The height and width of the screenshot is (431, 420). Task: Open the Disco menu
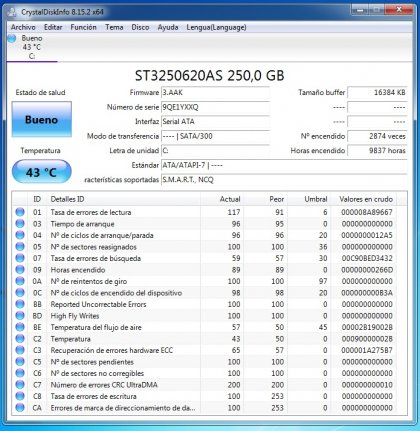coord(140,27)
